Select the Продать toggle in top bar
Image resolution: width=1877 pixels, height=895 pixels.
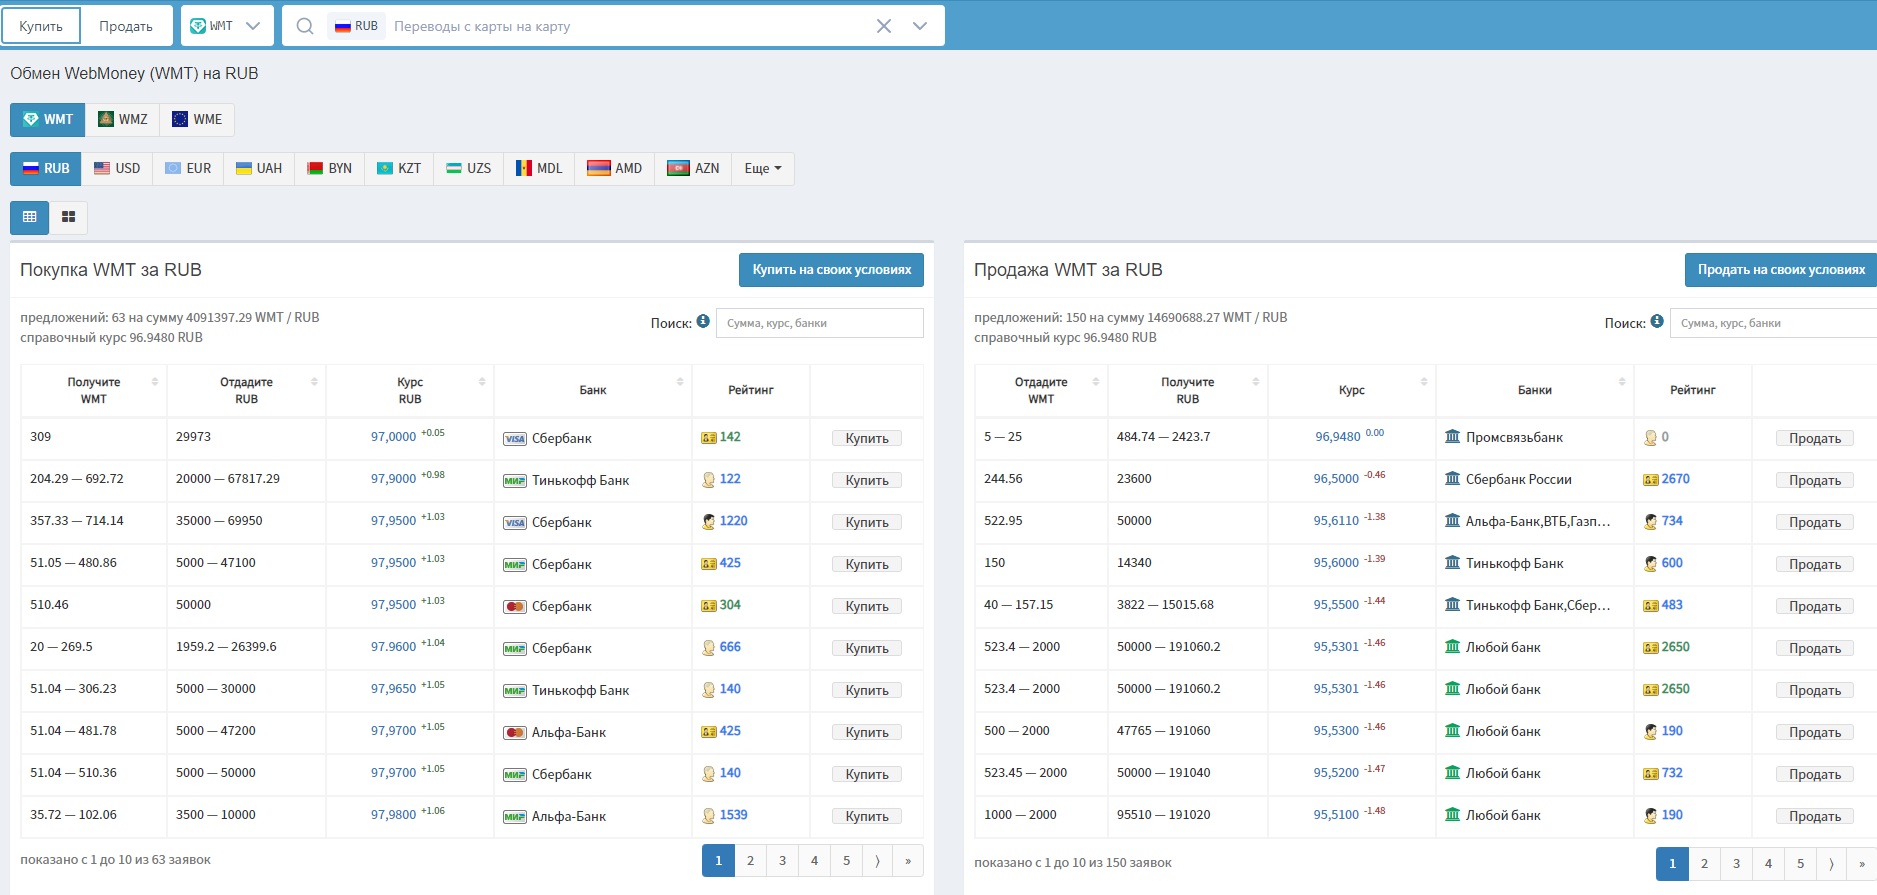[x=126, y=26]
